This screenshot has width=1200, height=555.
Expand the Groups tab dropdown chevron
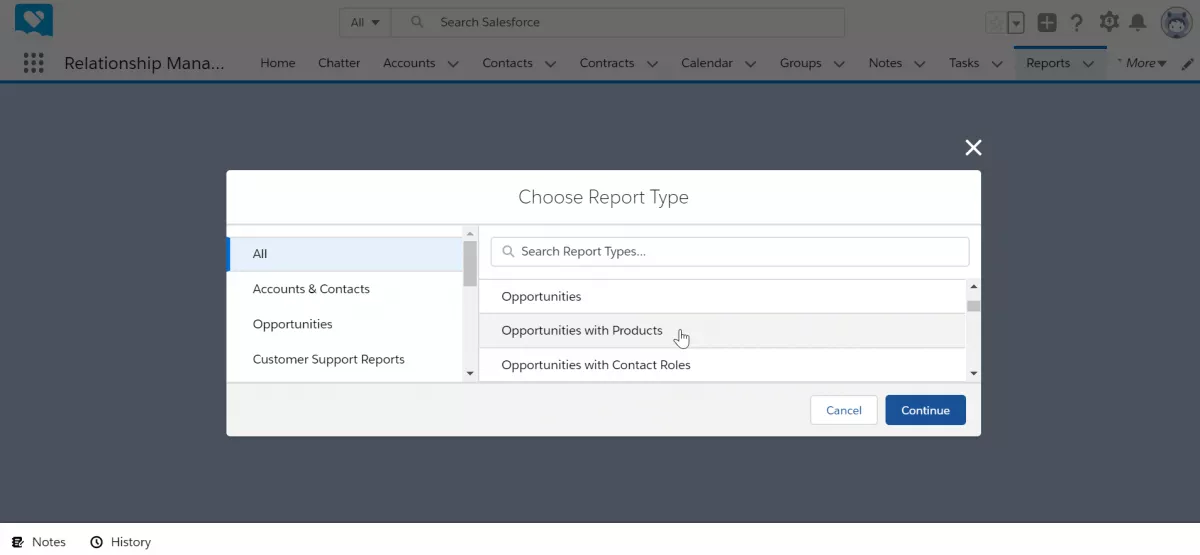(839, 64)
